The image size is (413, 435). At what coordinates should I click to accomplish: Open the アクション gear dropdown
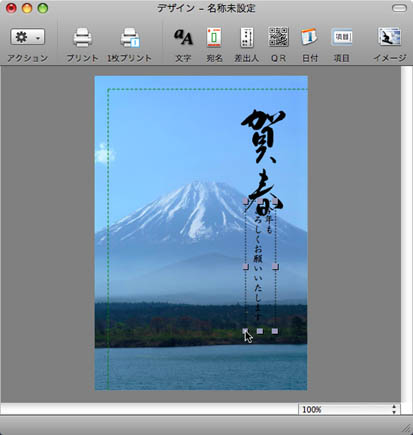click(28, 37)
